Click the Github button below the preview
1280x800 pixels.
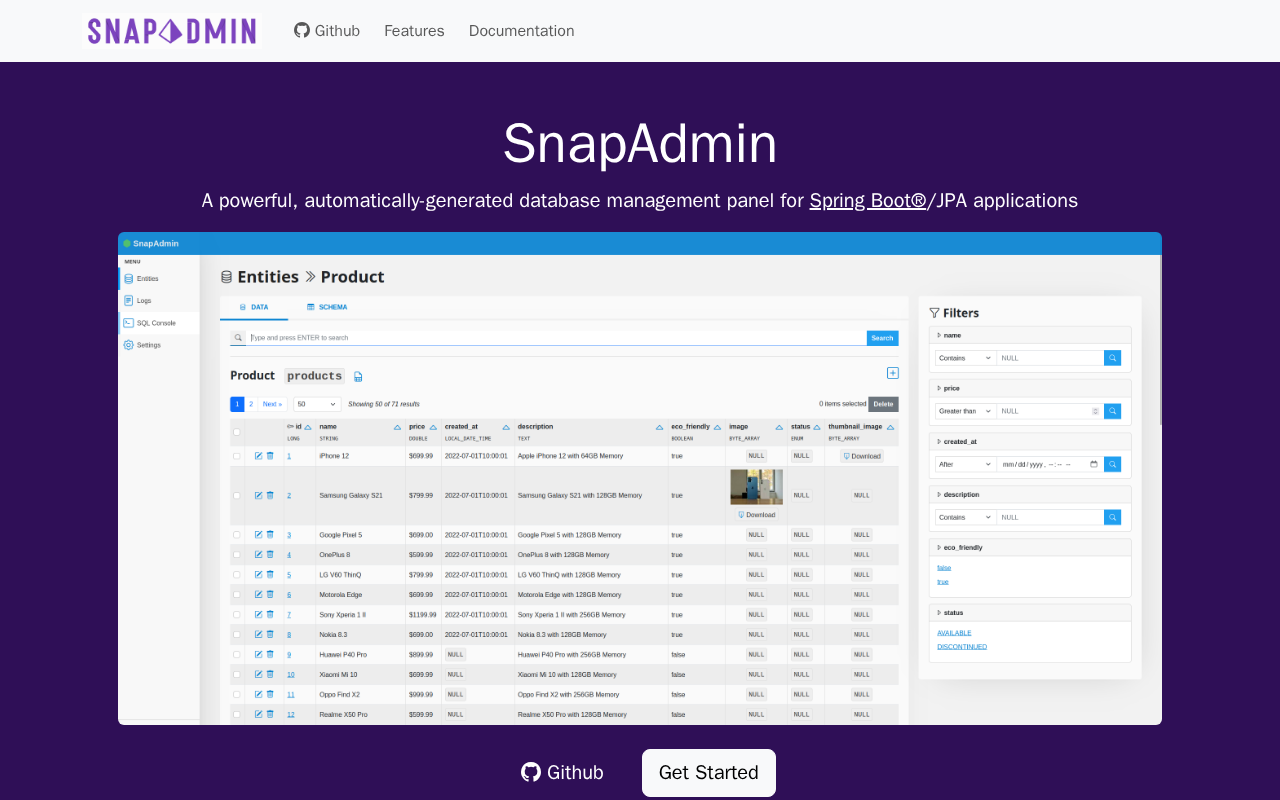pyautogui.click(x=562, y=773)
